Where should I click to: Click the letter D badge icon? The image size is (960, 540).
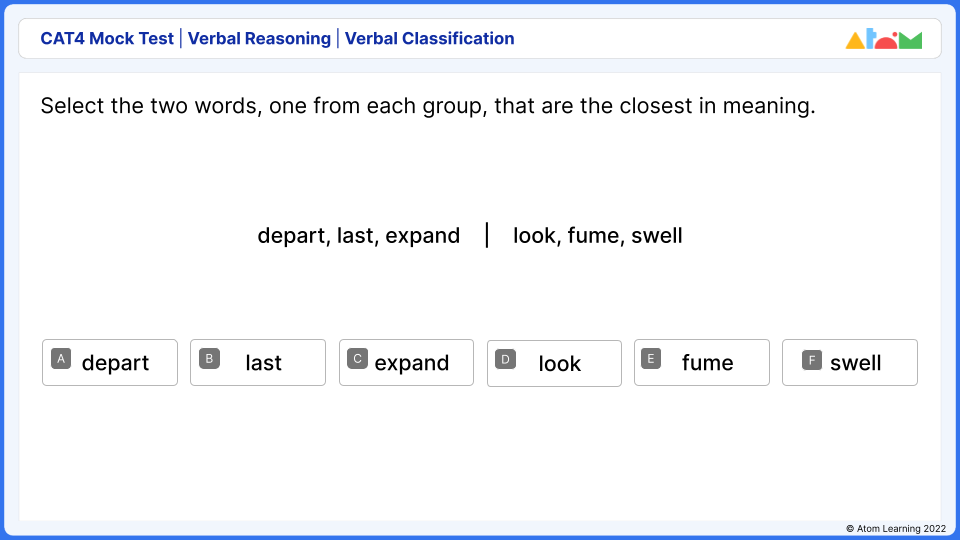(x=505, y=358)
